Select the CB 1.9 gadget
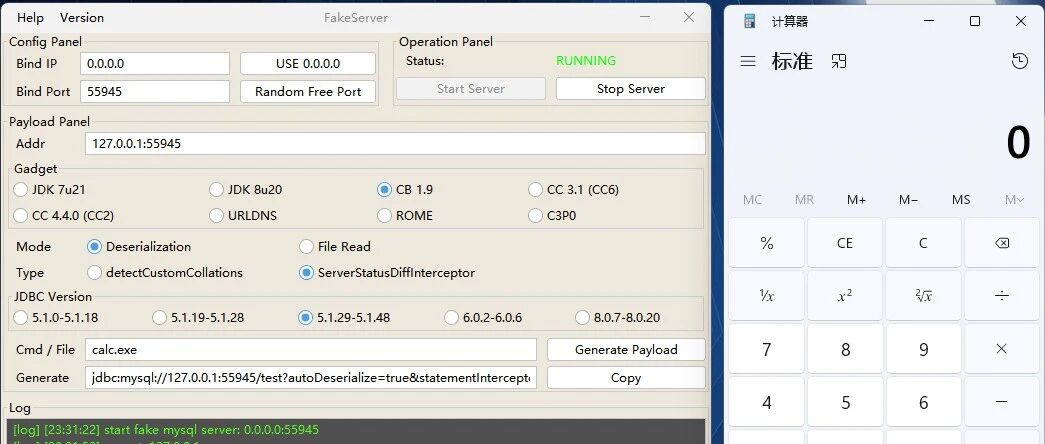Screen dimensions: 1045x444 pos(405,189)
